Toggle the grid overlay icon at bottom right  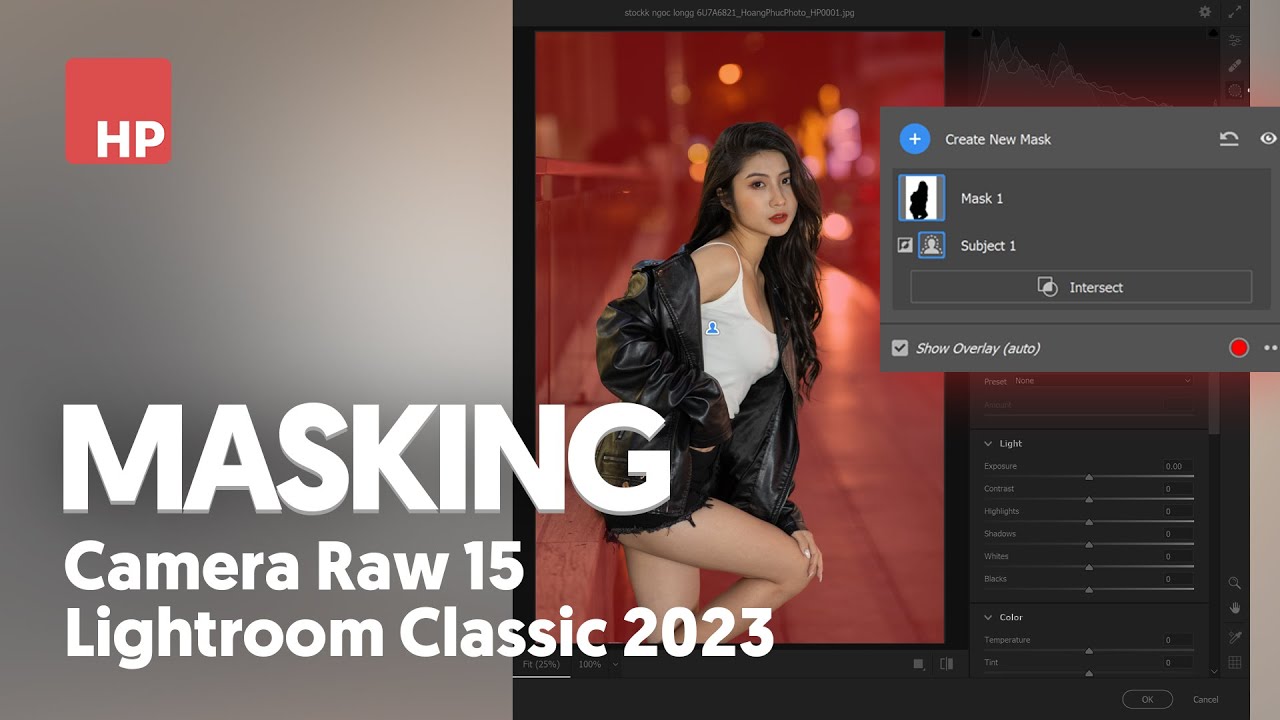point(1234,661)
